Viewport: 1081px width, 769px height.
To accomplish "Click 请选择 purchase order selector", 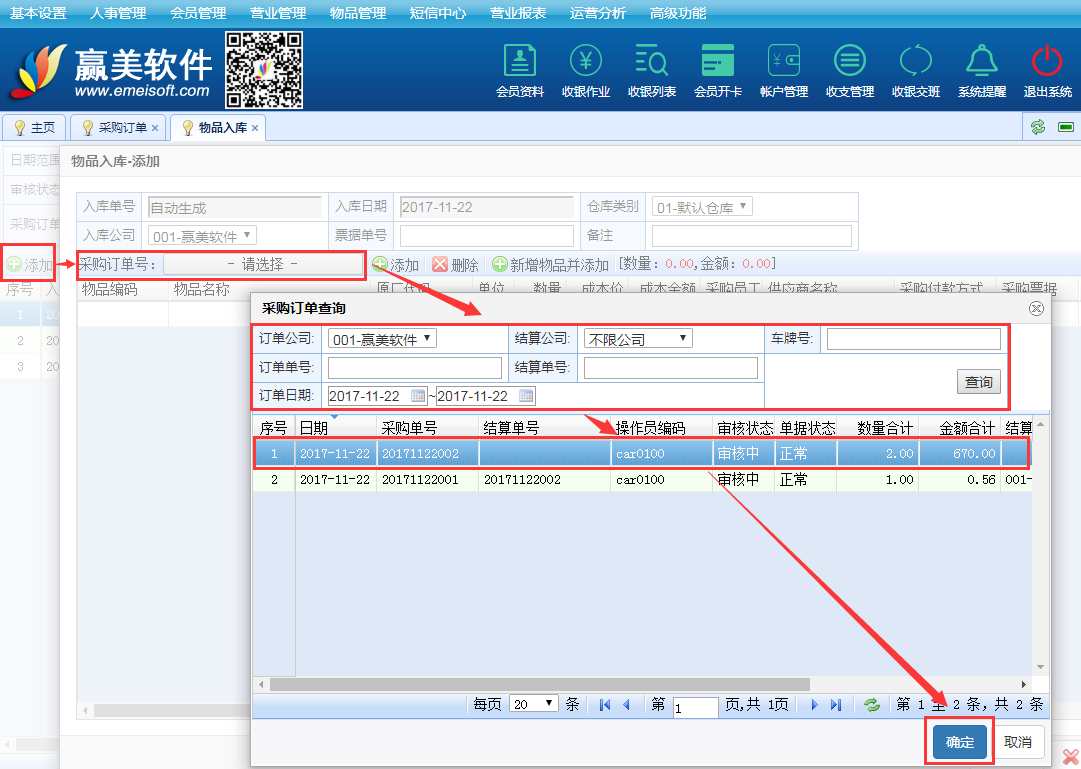I will [x=263, y=264].
